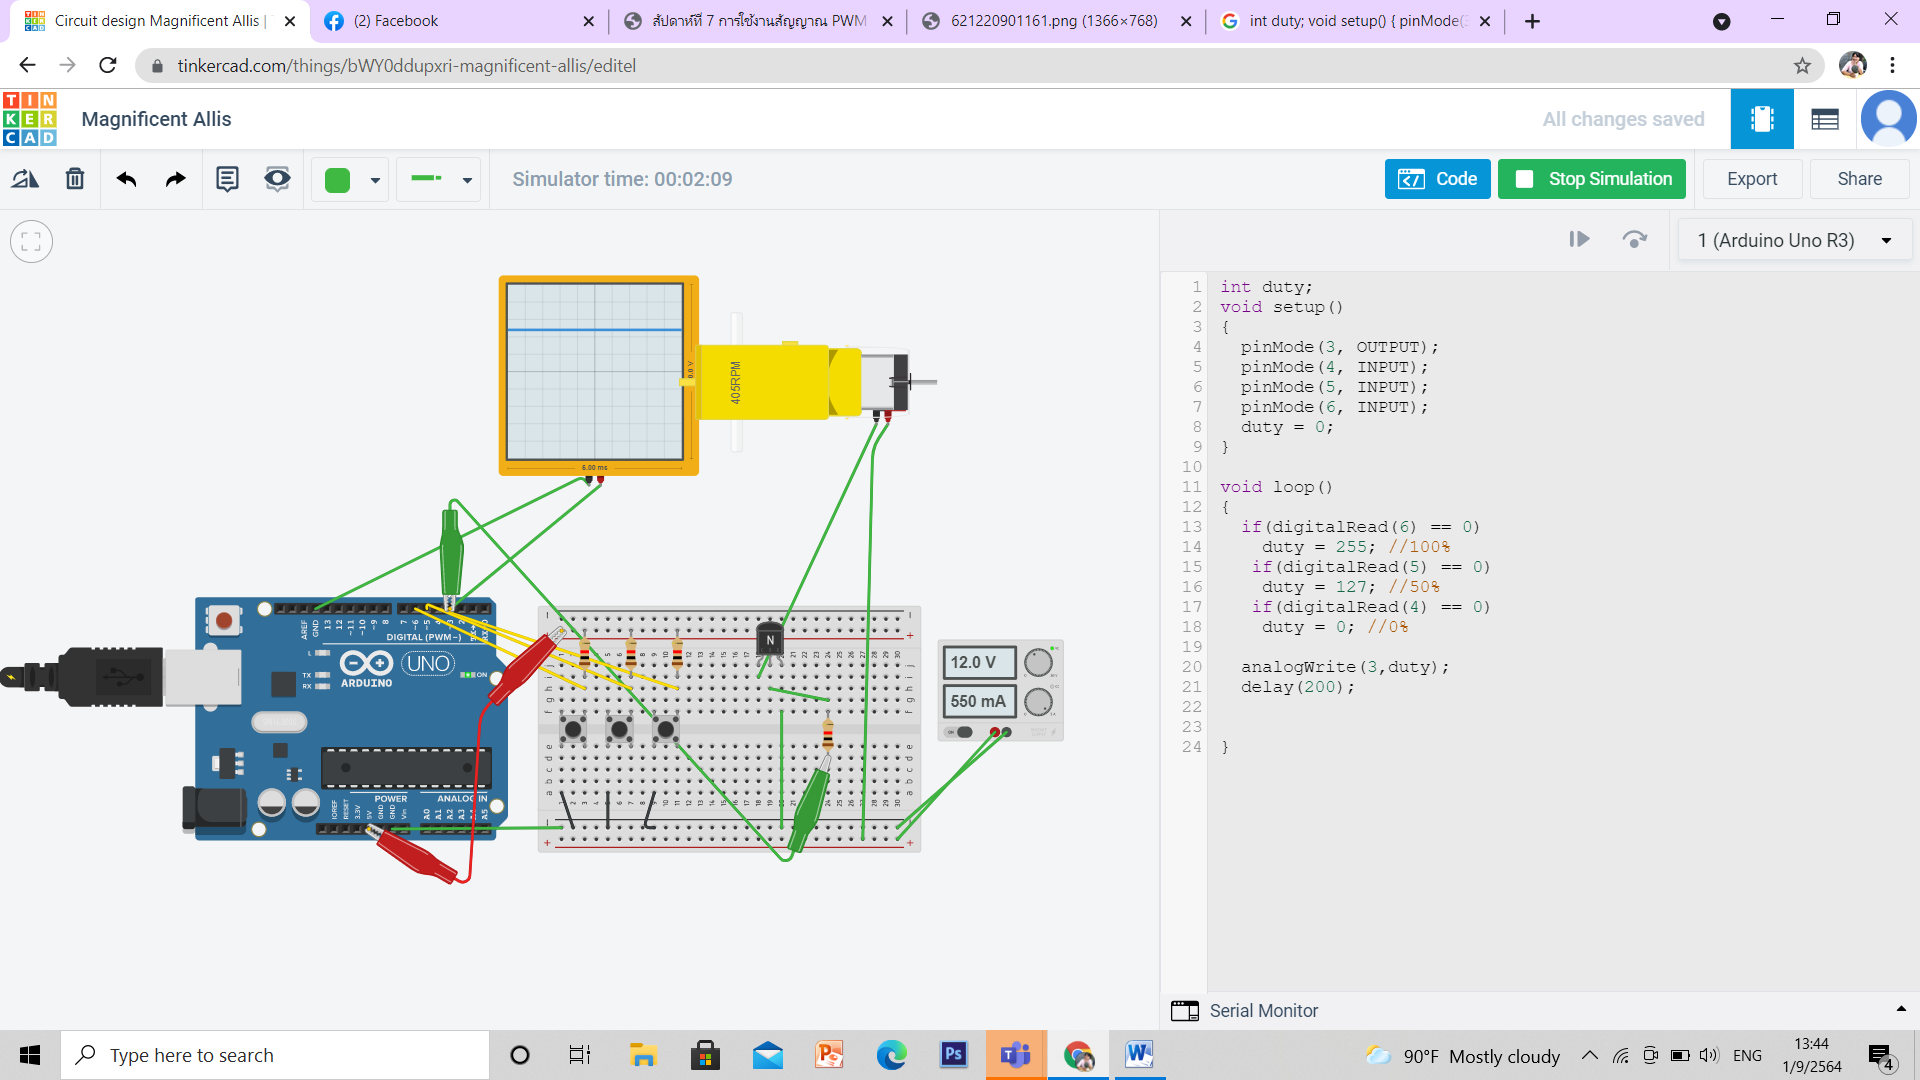1920x1080 pixels.
Task: Switch to the Facebook tab
Action: tap(459, 21)
